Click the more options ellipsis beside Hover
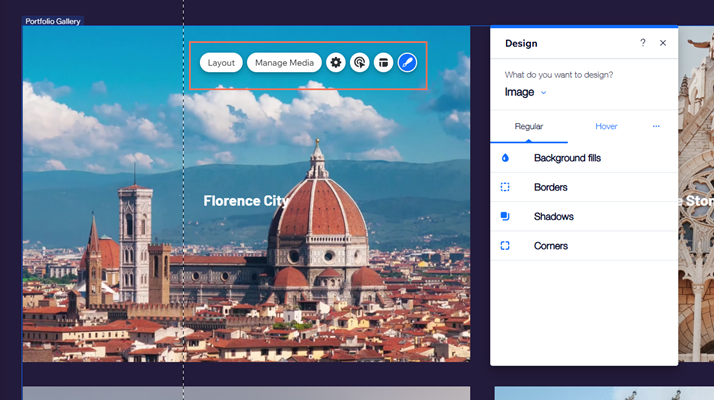The image size is (715, 400). click(656, 127)
